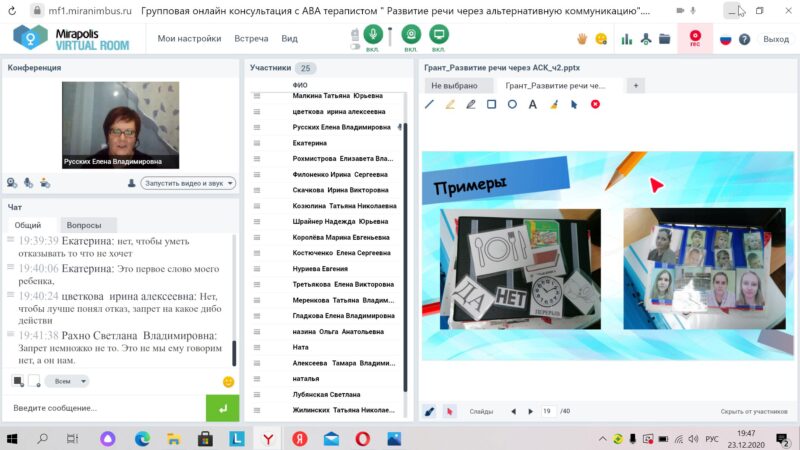The height and width of the screenshot is (450, 800).
Task: Open row menu for Филоненко Ирина Сергеевна
Action: pyautogui.click(x=257, y=174)
